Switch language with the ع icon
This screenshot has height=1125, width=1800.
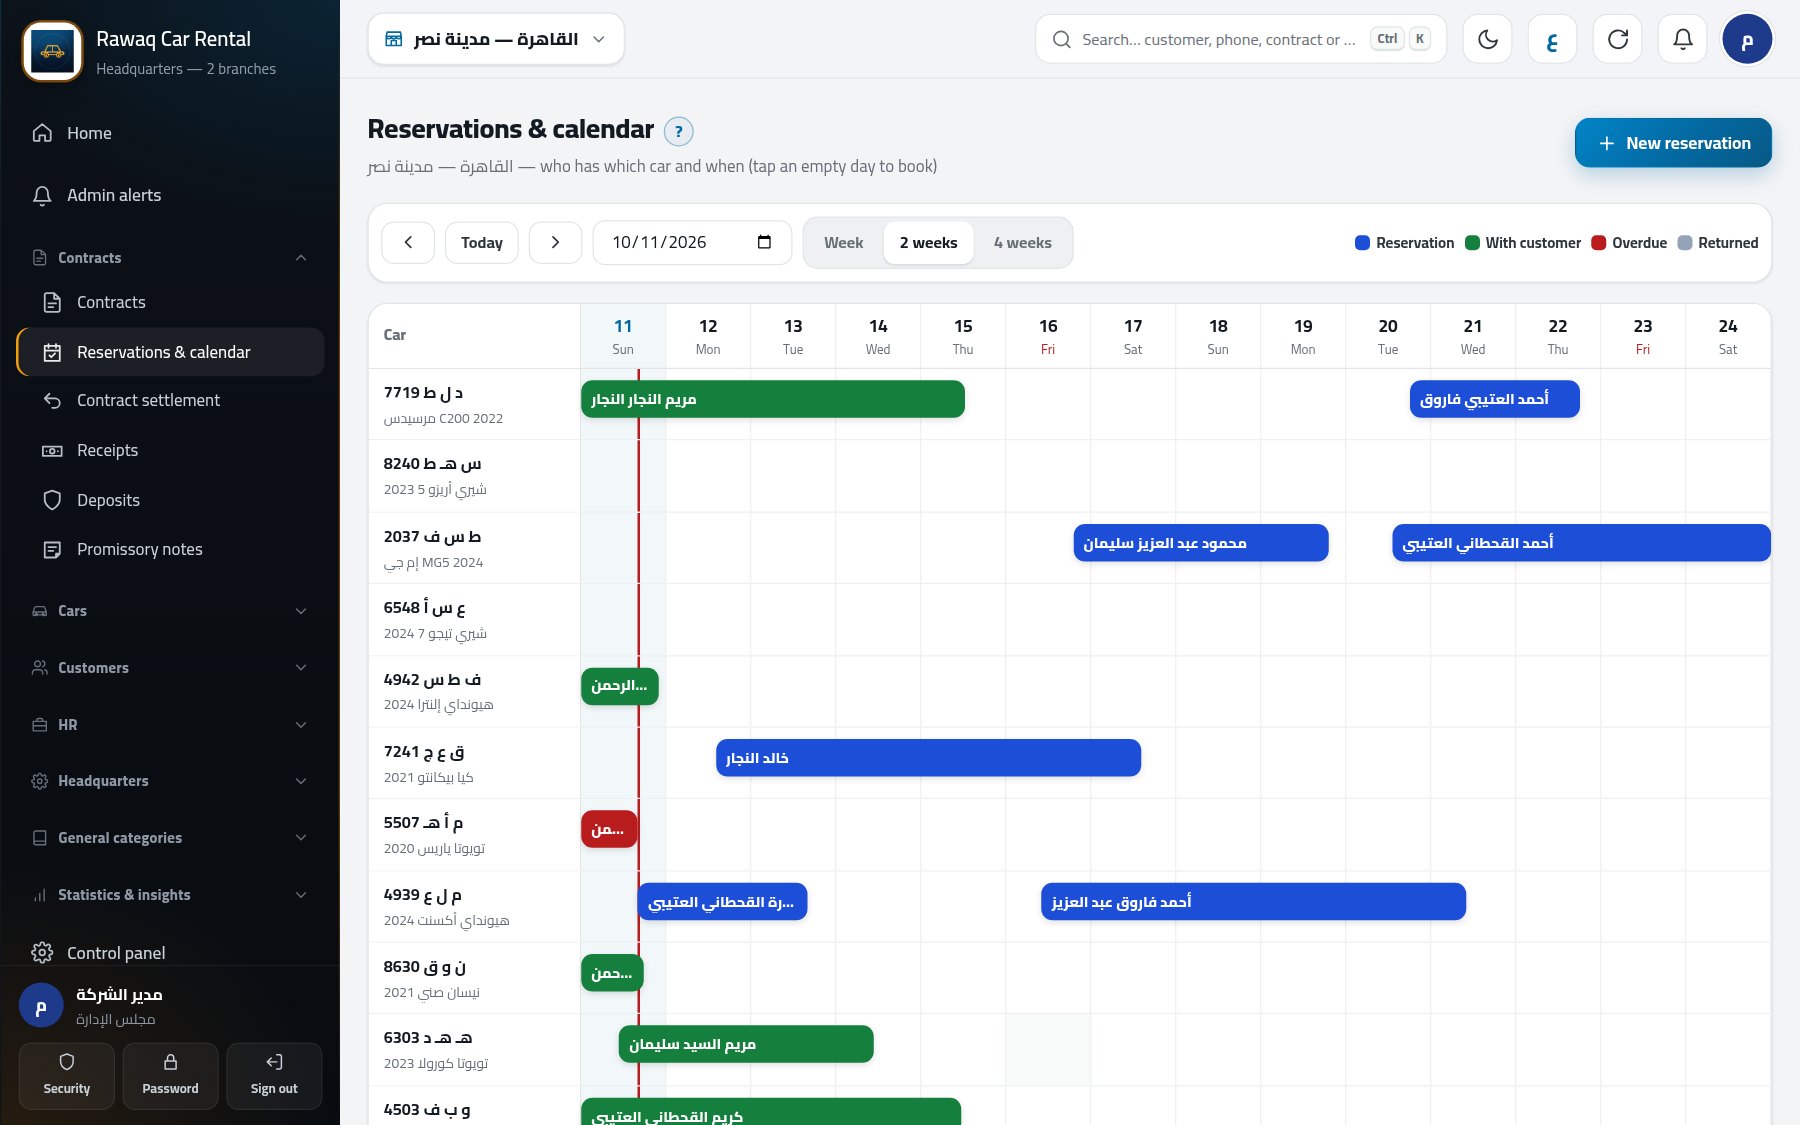(x=1552, y=39)
